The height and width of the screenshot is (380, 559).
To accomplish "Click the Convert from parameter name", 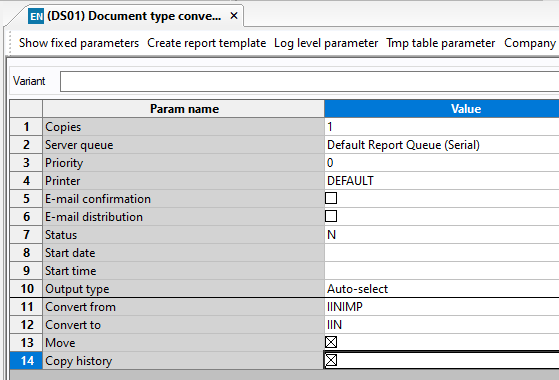I will (x=183, y=307).
